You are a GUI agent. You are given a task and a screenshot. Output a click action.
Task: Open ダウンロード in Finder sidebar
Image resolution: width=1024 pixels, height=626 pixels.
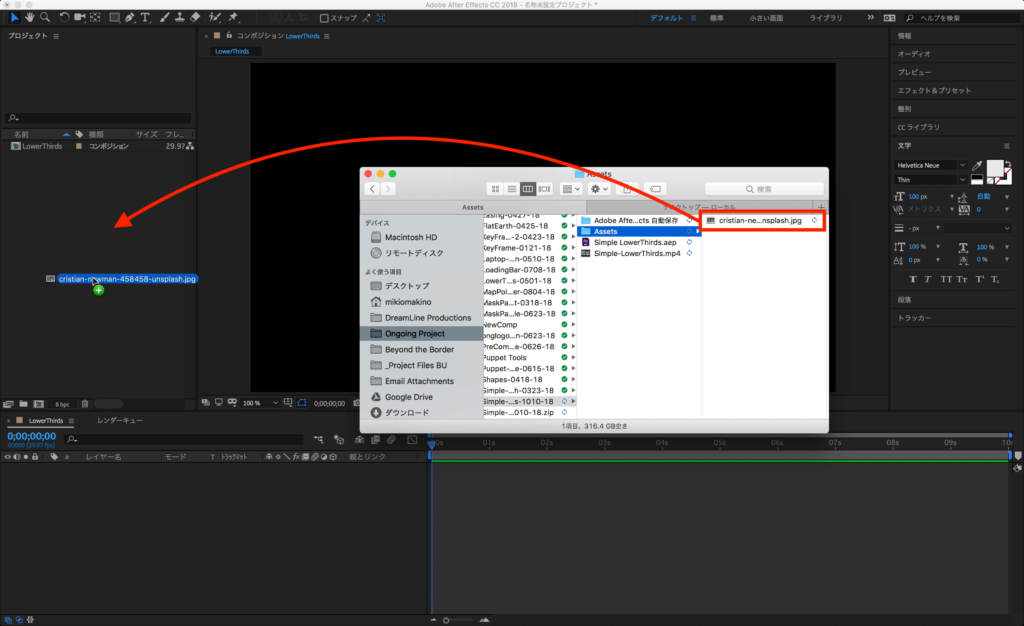(406, 413)
